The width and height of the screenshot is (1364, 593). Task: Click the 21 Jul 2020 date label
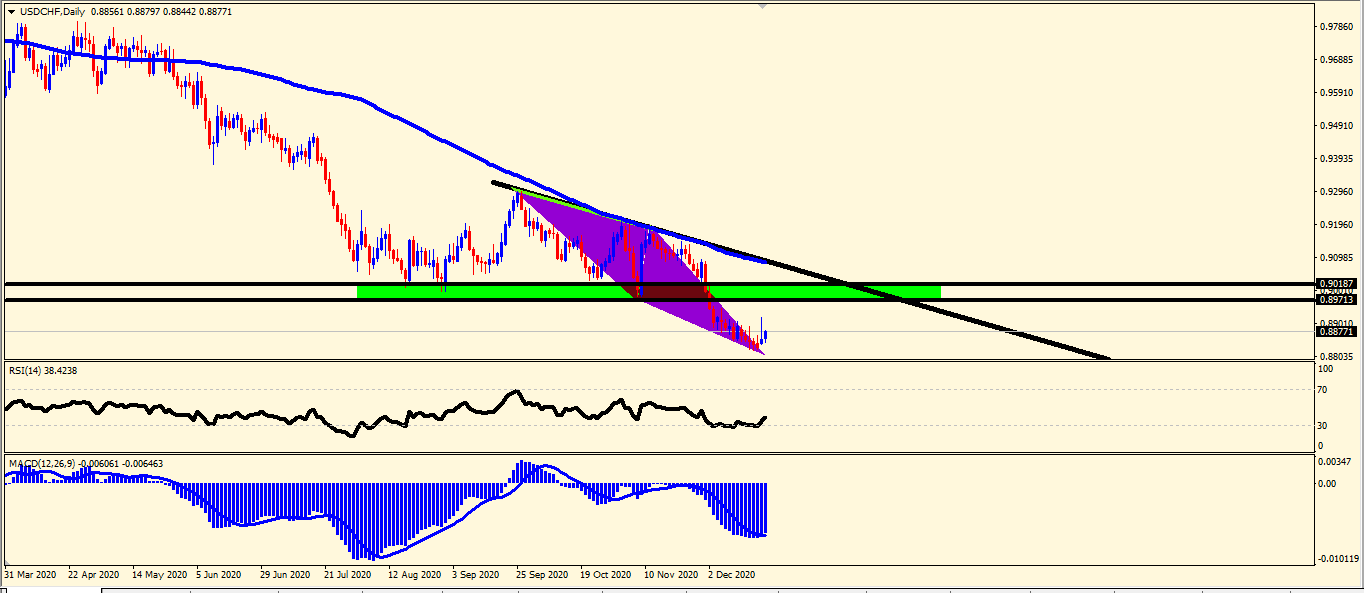(349, 575)
